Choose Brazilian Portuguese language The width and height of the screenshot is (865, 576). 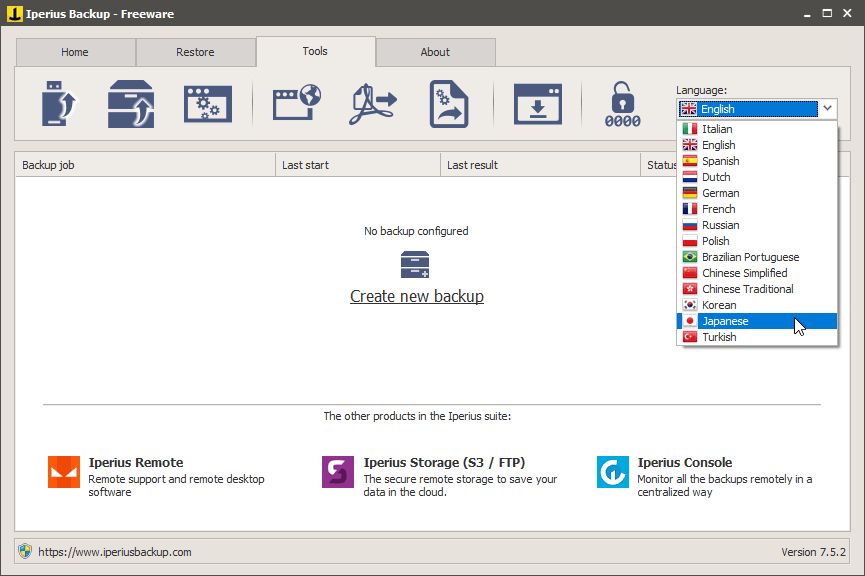click(757, 257)
